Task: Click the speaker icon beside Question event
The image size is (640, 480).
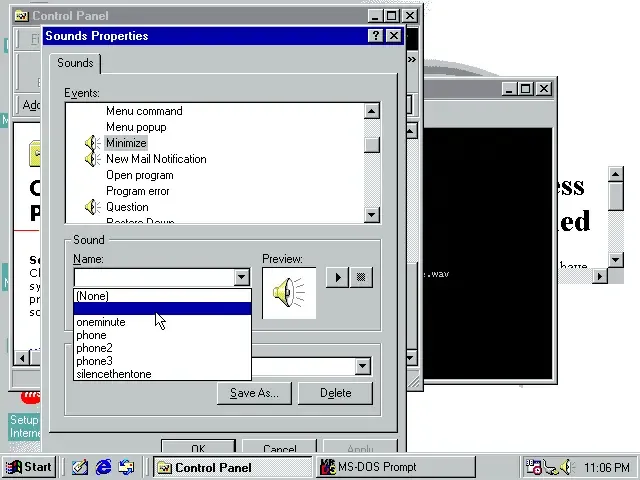Action: coord(92,207)
